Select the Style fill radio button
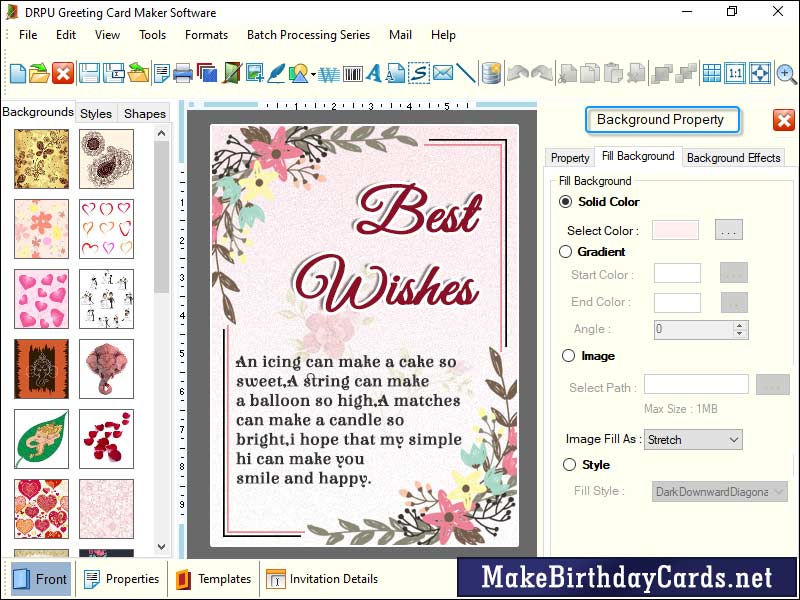Viewport: 800px width, 600px height. coord(569,465)
